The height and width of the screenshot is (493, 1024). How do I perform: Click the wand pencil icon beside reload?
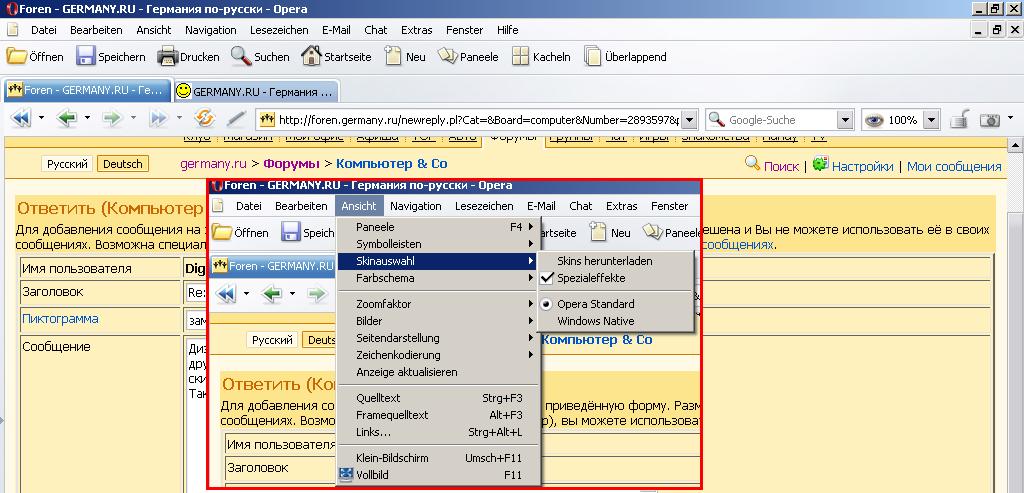236,119
